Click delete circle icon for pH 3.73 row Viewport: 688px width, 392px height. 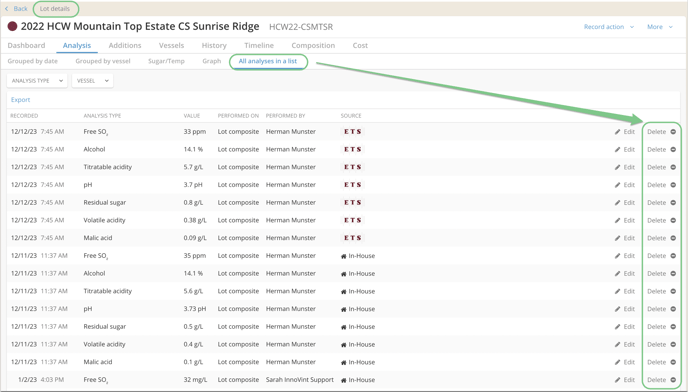click(673, 309)
